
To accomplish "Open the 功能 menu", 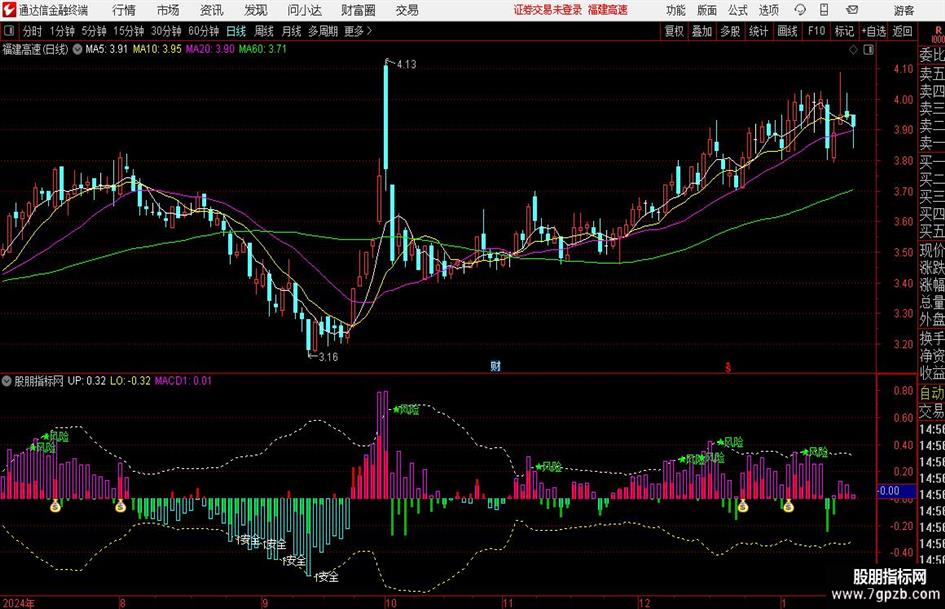I will (676, 10).
